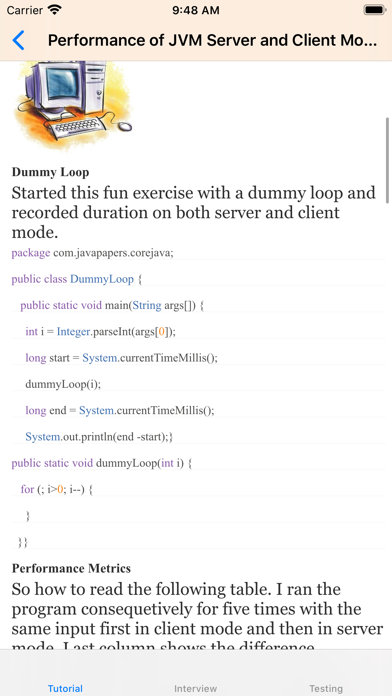
Task: Click the battery icon in status bar
Action: (x=375, y=10)
